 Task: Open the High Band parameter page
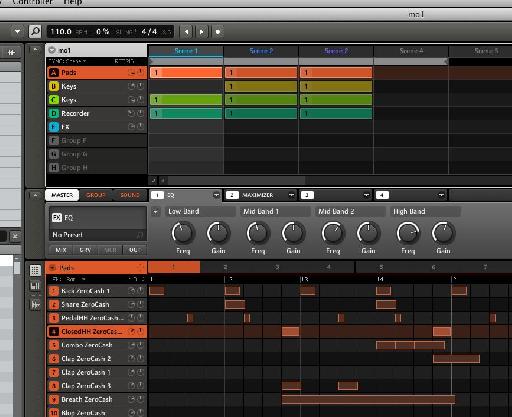point(425,211)
